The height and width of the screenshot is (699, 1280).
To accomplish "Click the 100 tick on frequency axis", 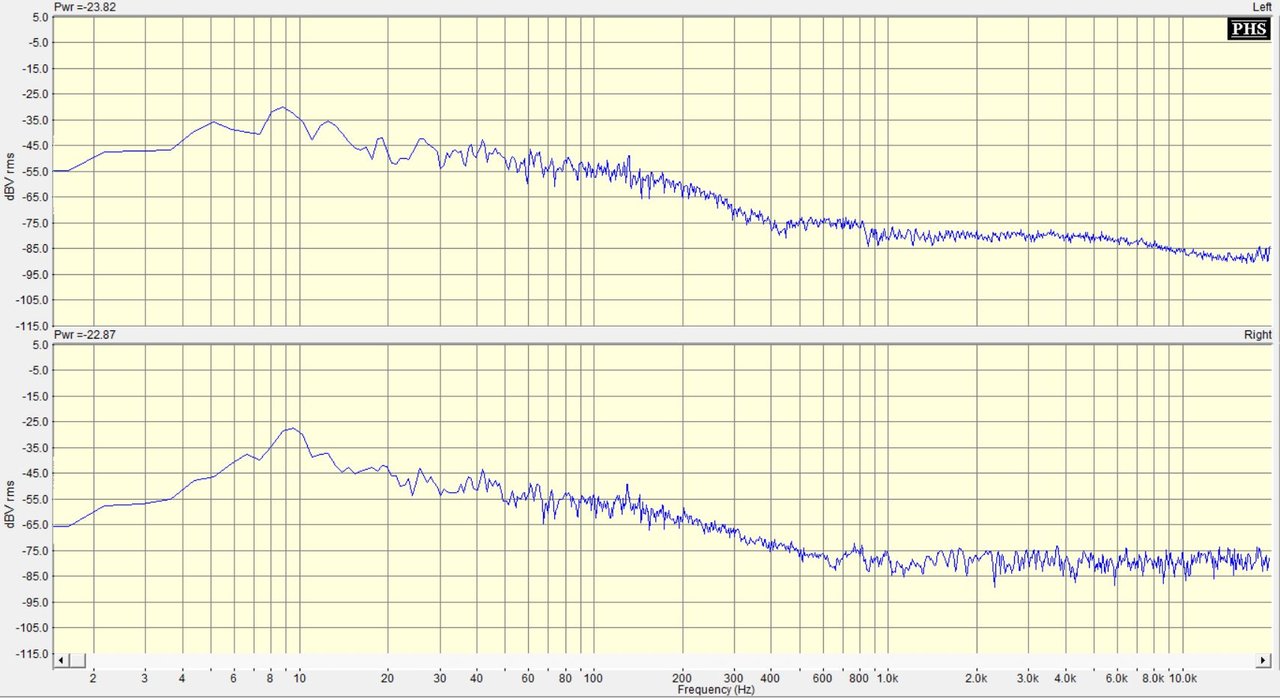I will [x=593, y=678].
